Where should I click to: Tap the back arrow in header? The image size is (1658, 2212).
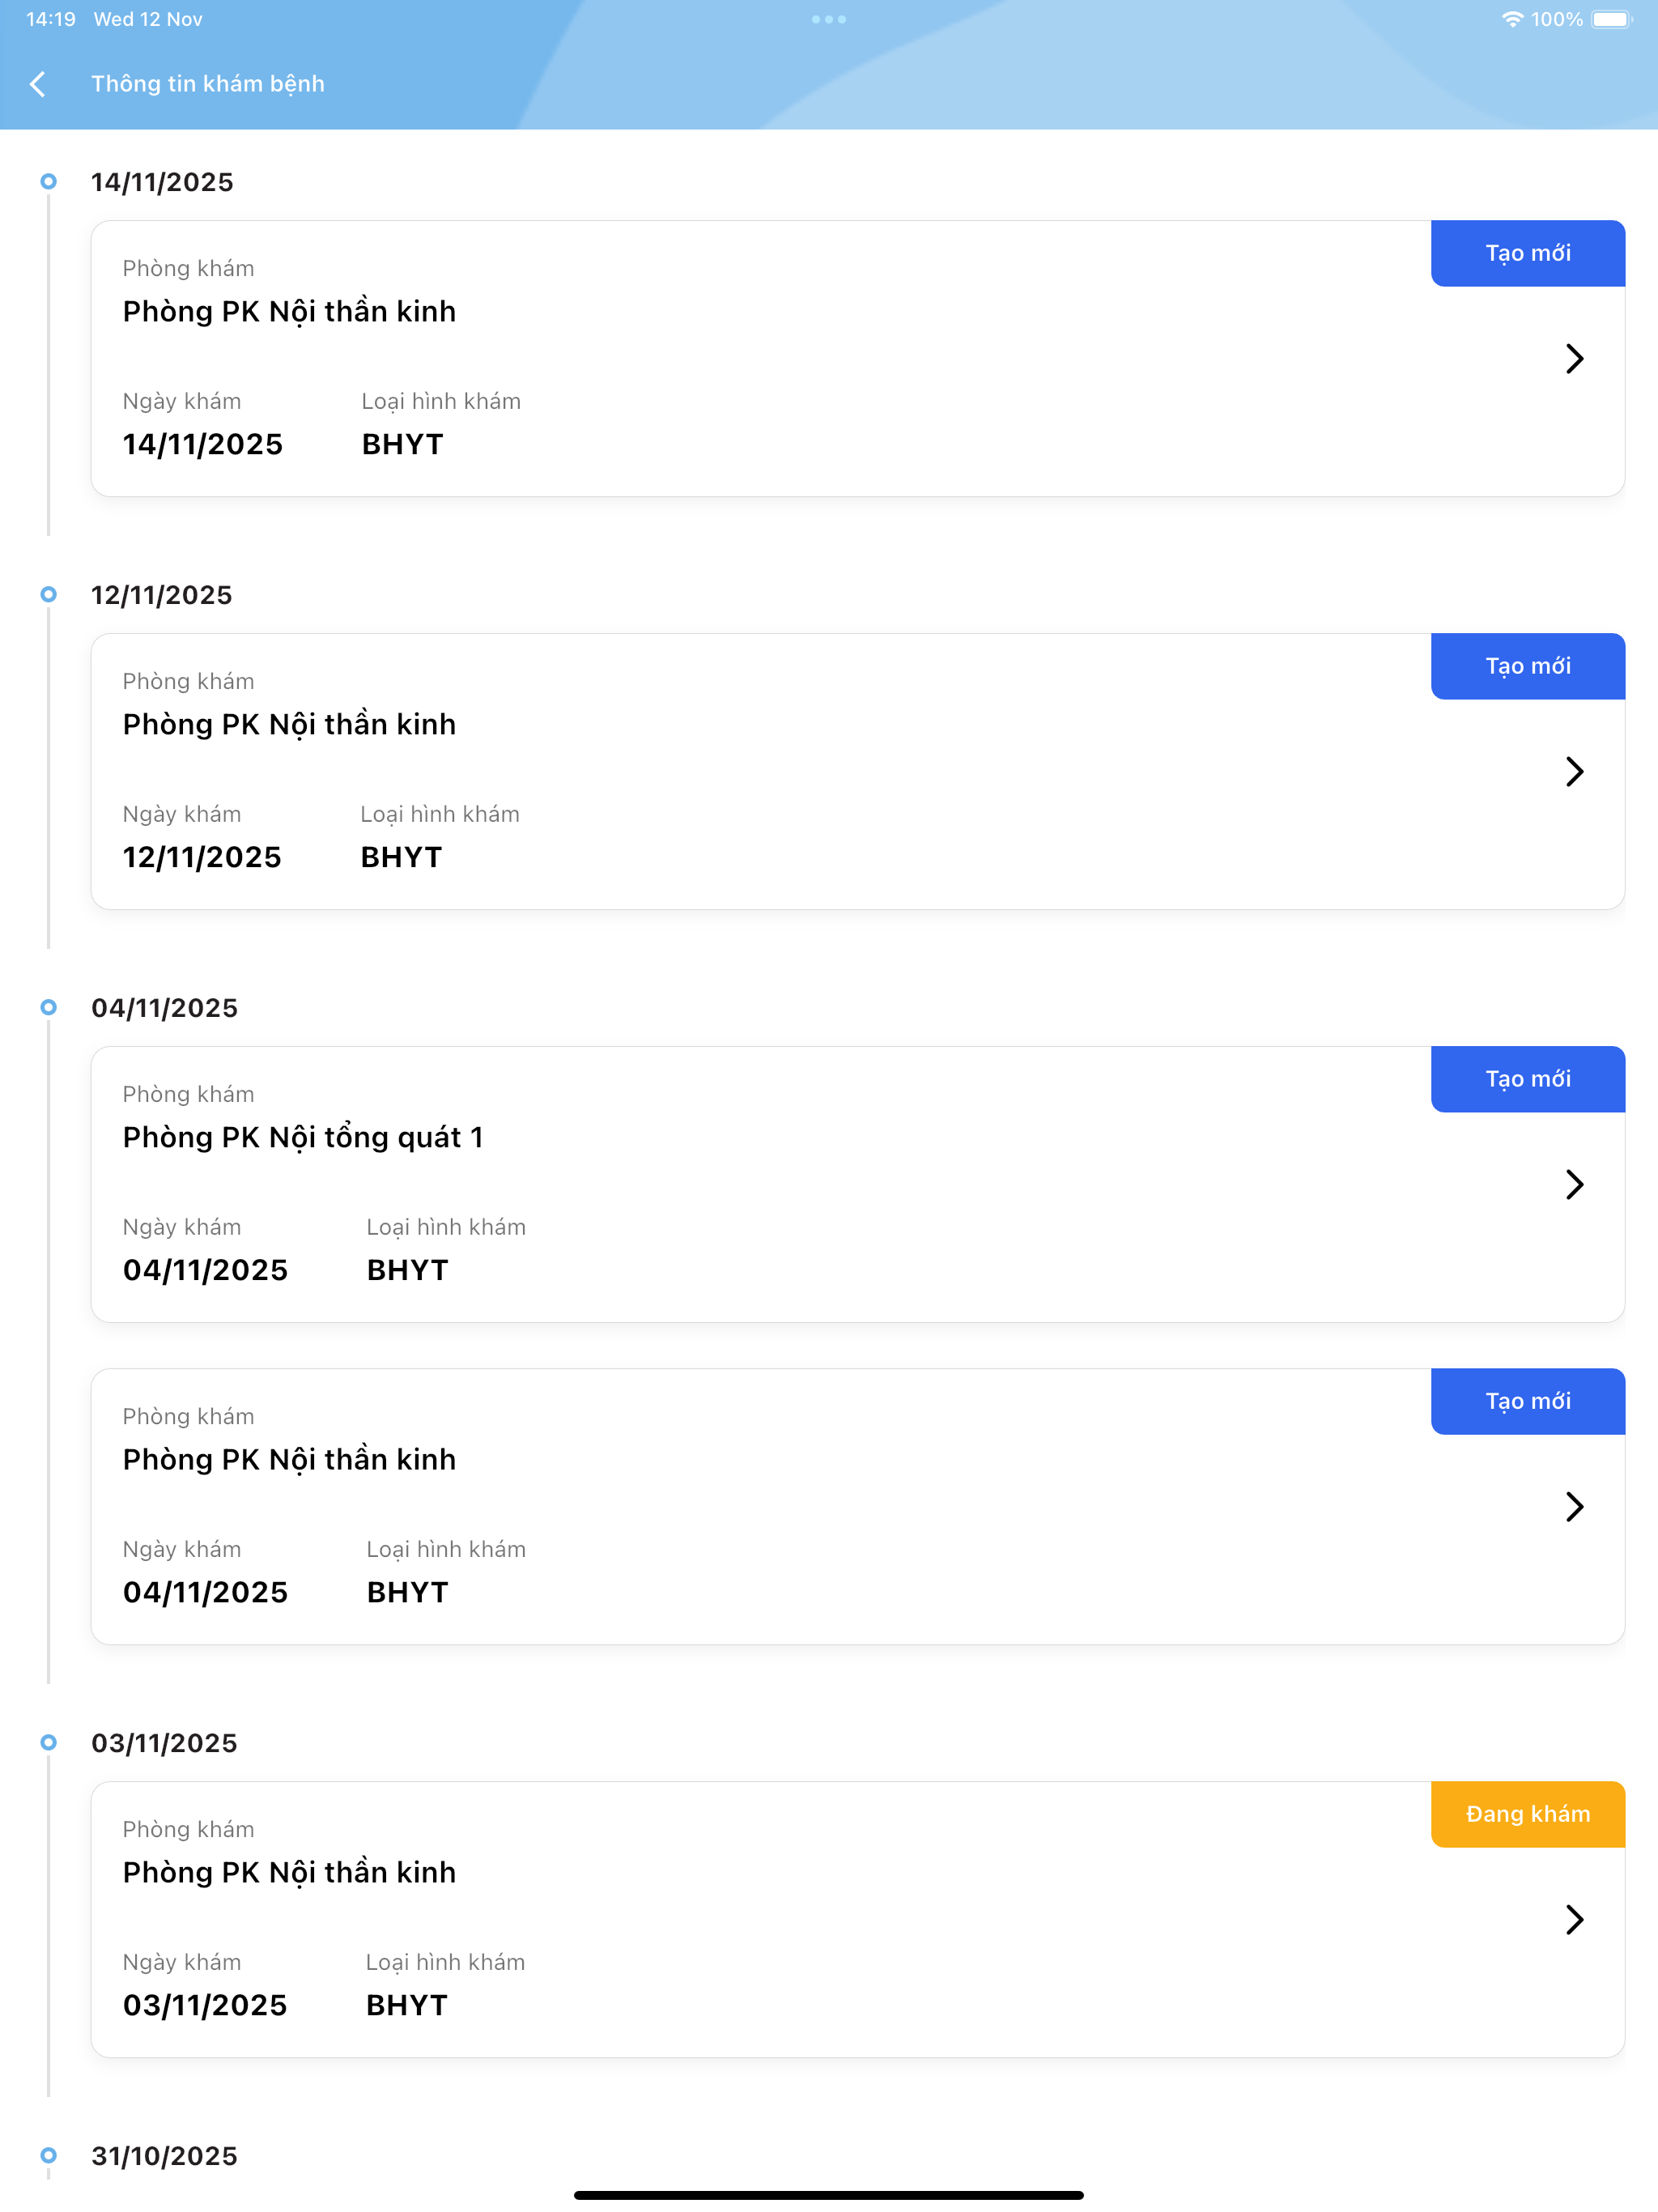click(38, 84)
